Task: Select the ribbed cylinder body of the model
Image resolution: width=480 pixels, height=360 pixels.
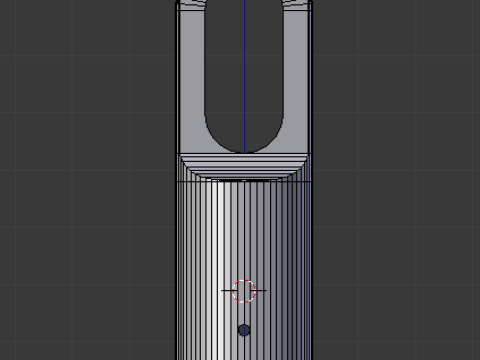Action: click(244, 270)
